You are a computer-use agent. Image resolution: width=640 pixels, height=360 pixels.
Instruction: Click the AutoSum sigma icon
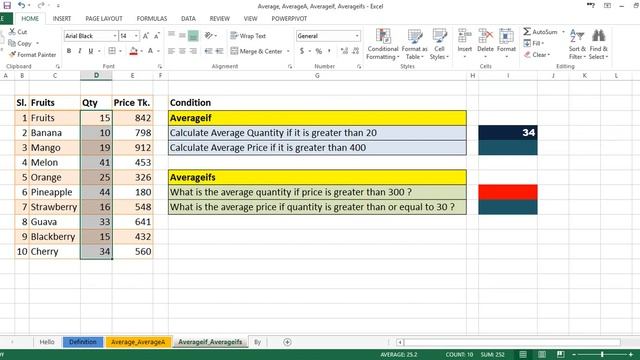[527, 31]
